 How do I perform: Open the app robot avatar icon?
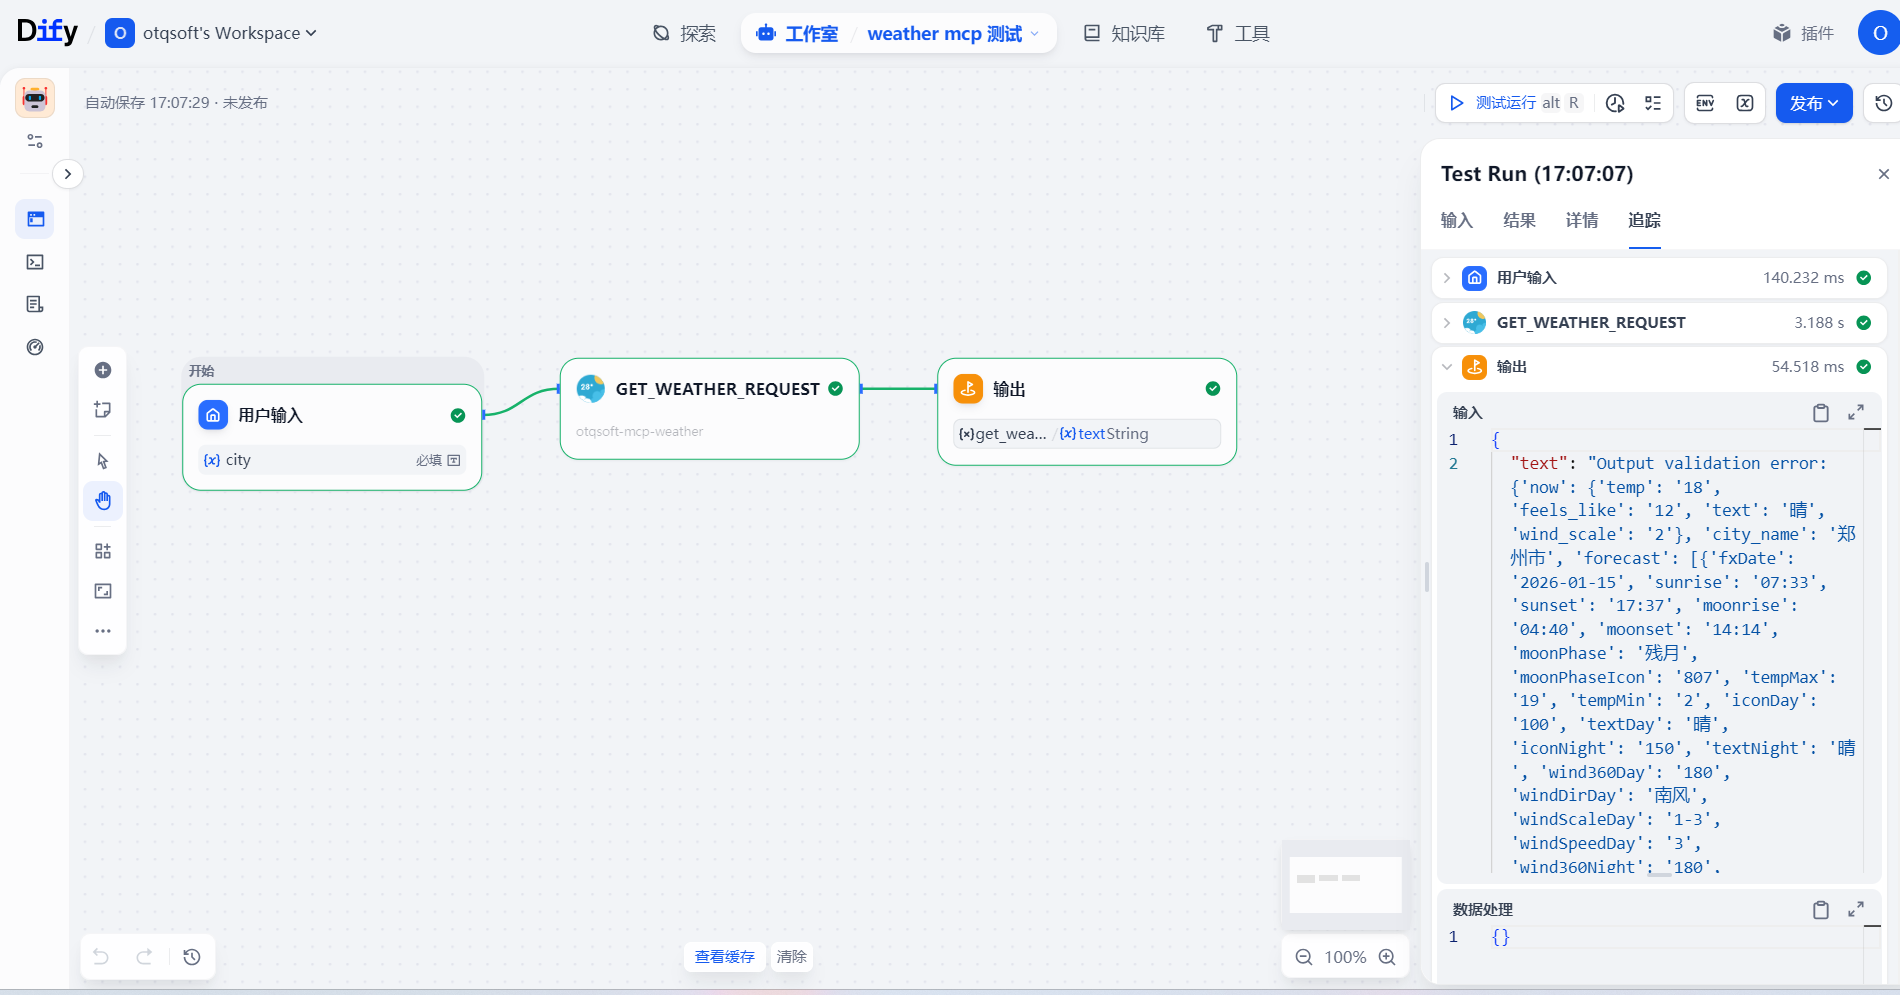35,99
